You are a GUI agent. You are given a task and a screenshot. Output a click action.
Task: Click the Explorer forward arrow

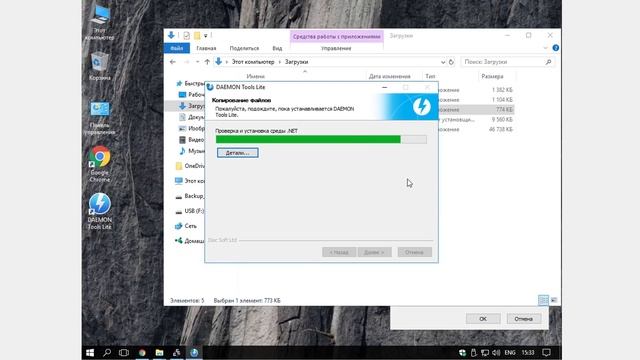(x=186, y=62)
